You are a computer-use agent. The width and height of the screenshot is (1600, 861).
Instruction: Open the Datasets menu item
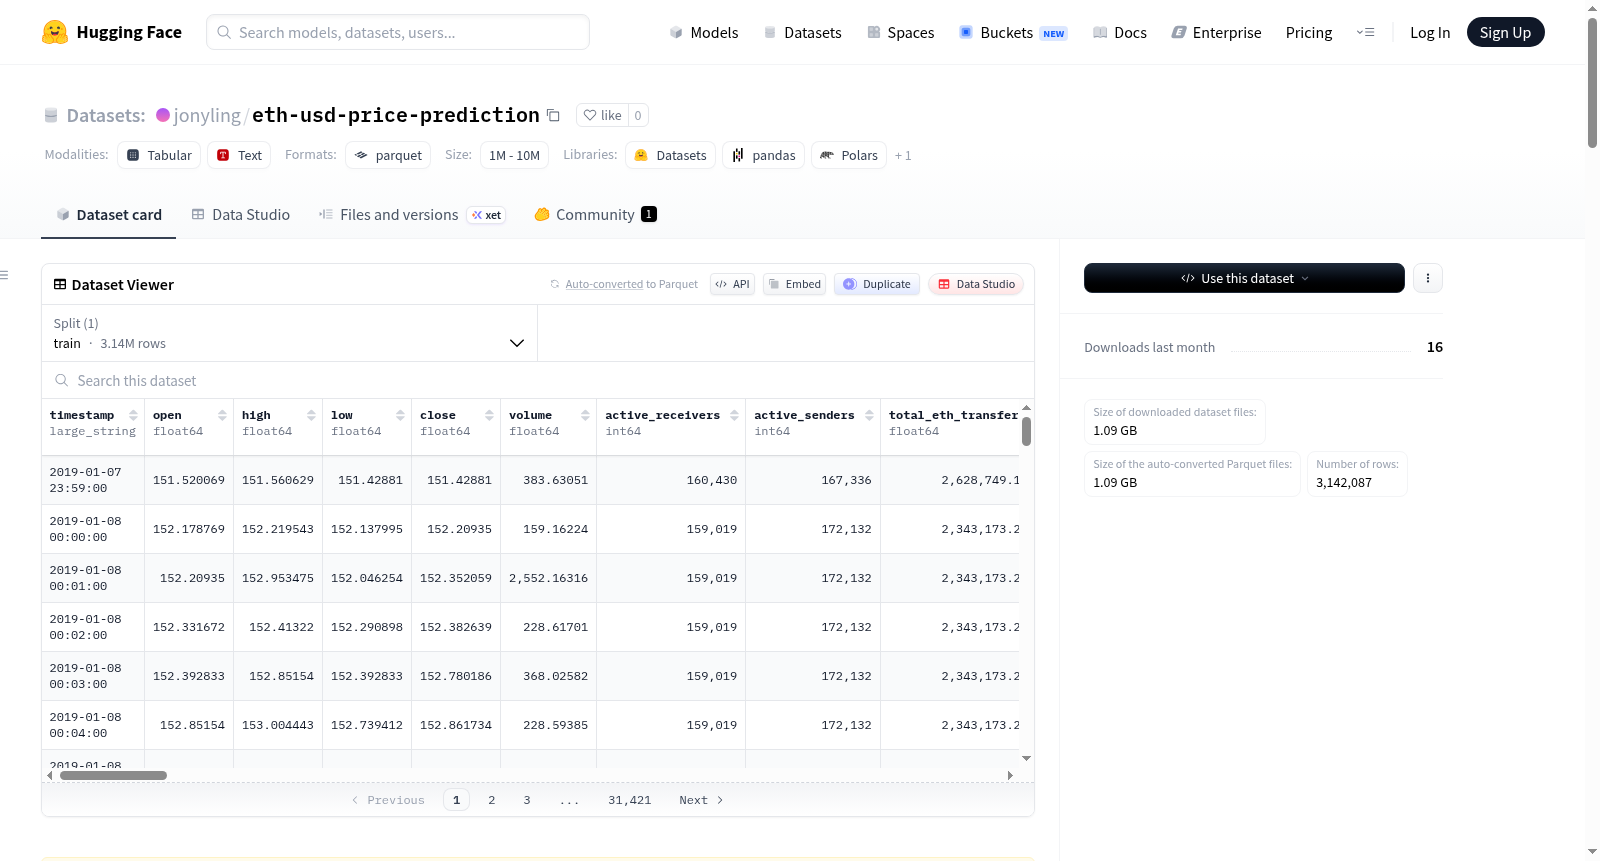[x=803, y=32]
